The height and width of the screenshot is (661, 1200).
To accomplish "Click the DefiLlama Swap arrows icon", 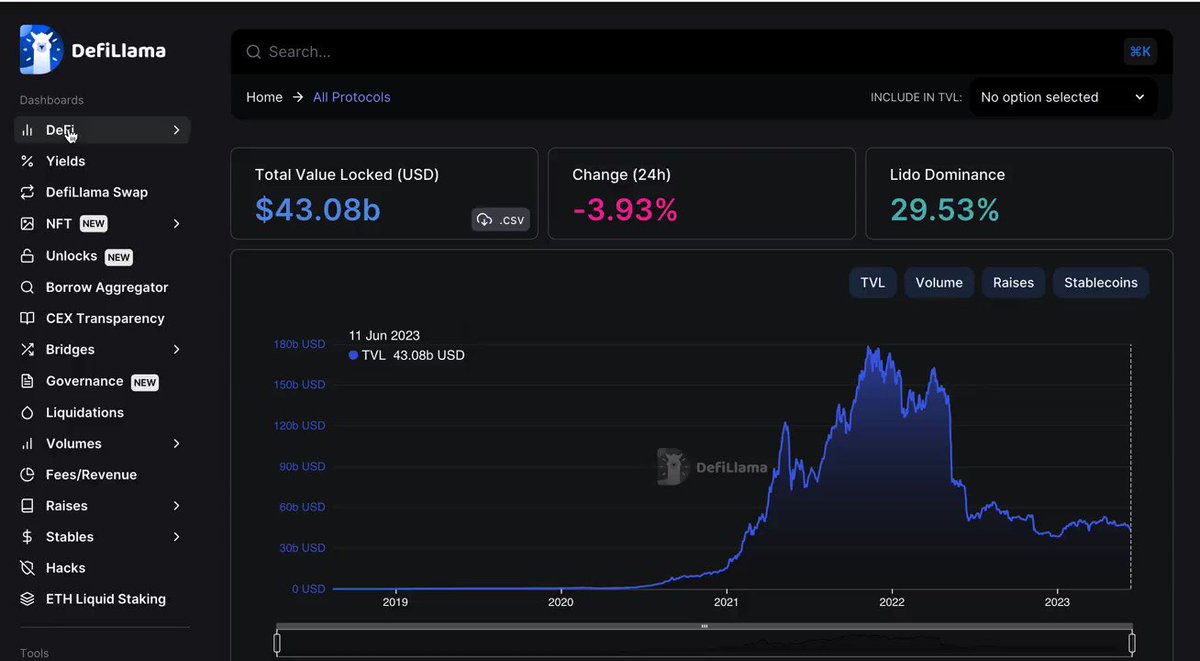I will click(x=27, y=192).
